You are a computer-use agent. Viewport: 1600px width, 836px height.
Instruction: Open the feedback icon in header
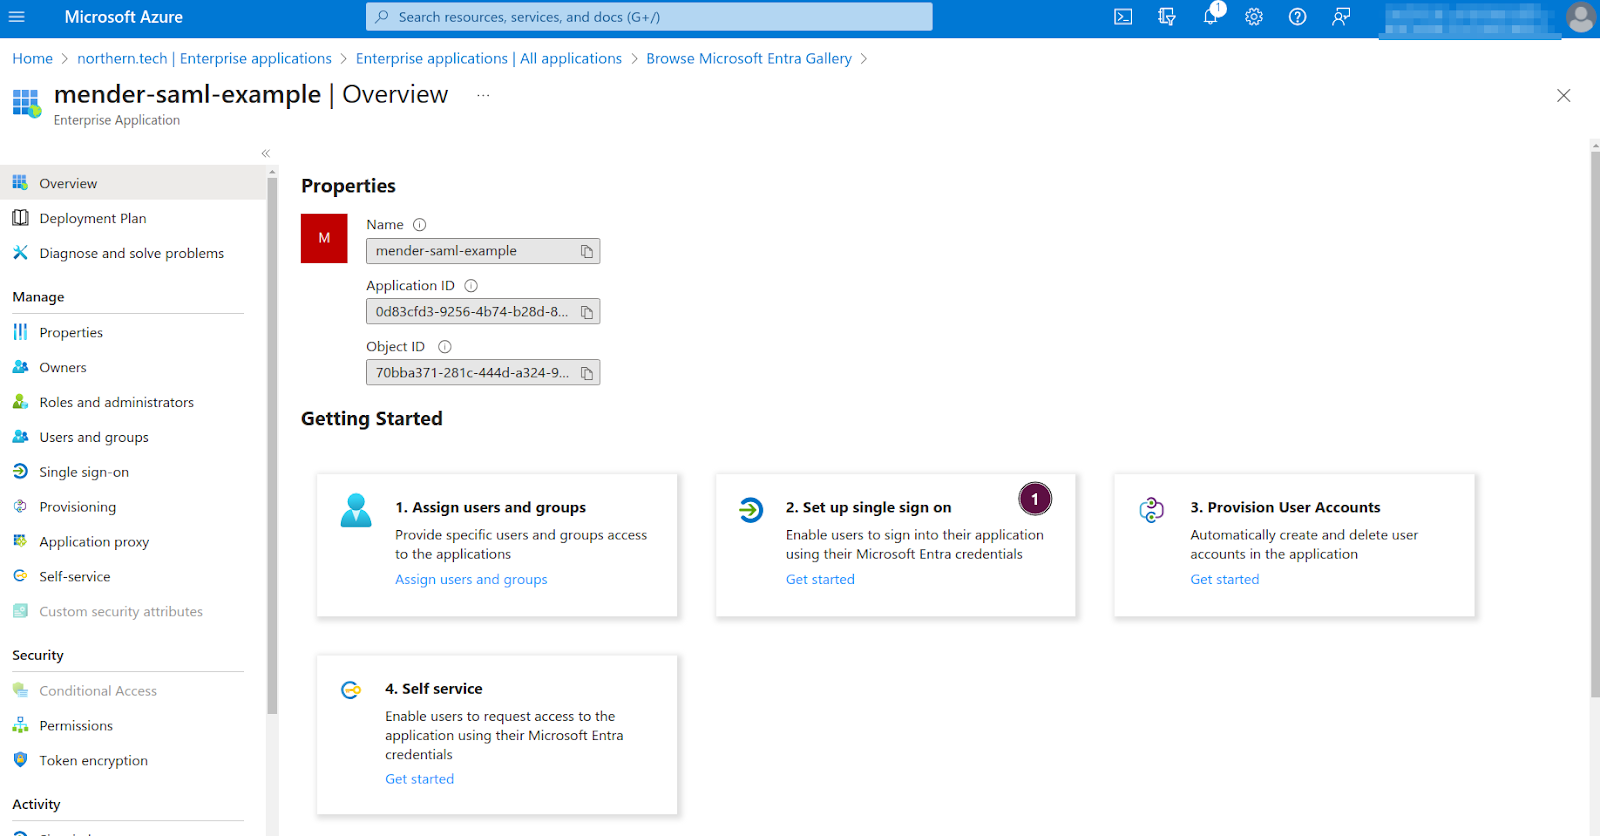tap(1341, 17)
